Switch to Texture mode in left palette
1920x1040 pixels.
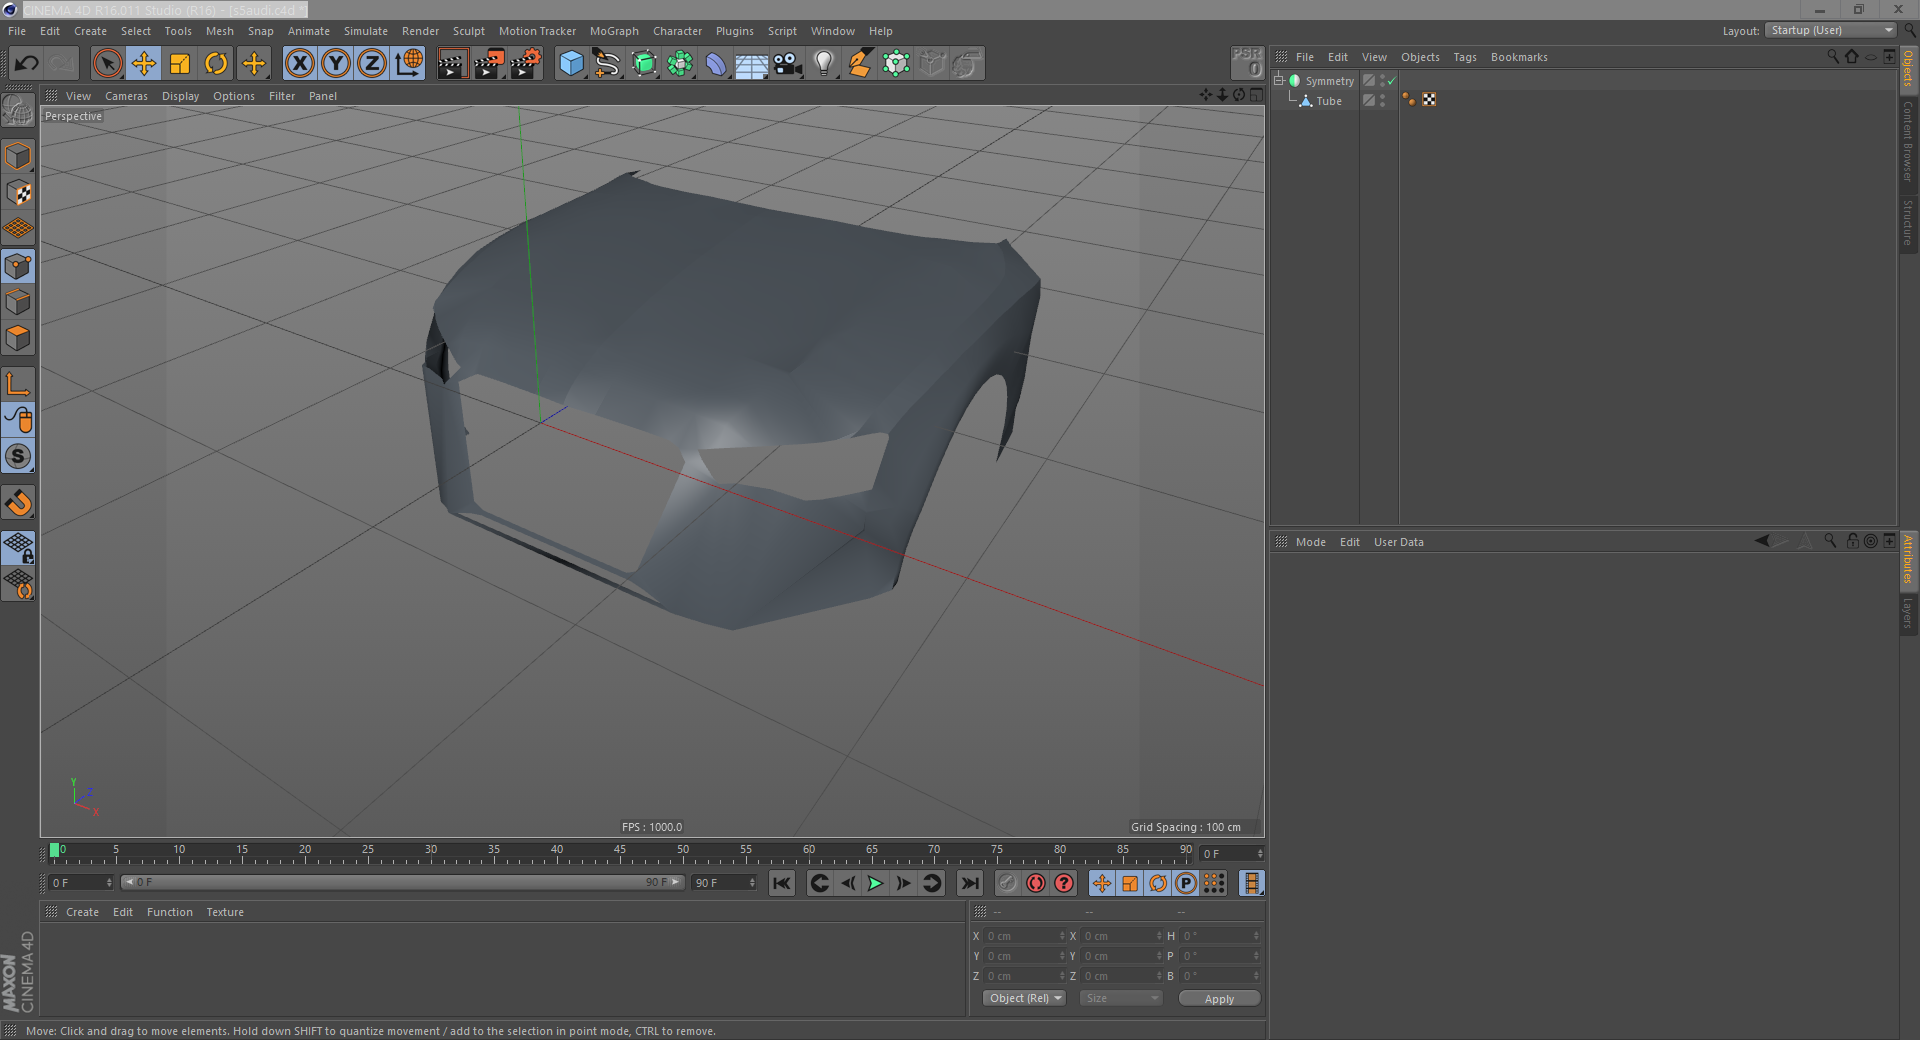point(18,193)
